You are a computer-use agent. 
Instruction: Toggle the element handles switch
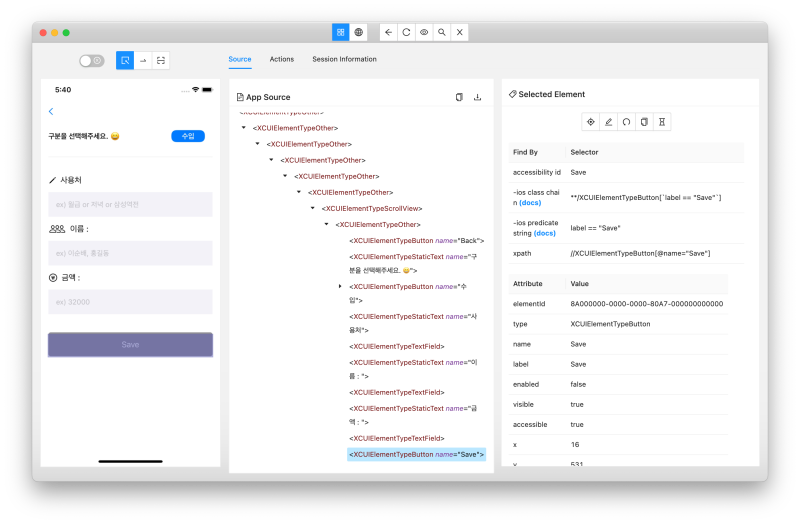pyautogui.click(x=92, y=61)
